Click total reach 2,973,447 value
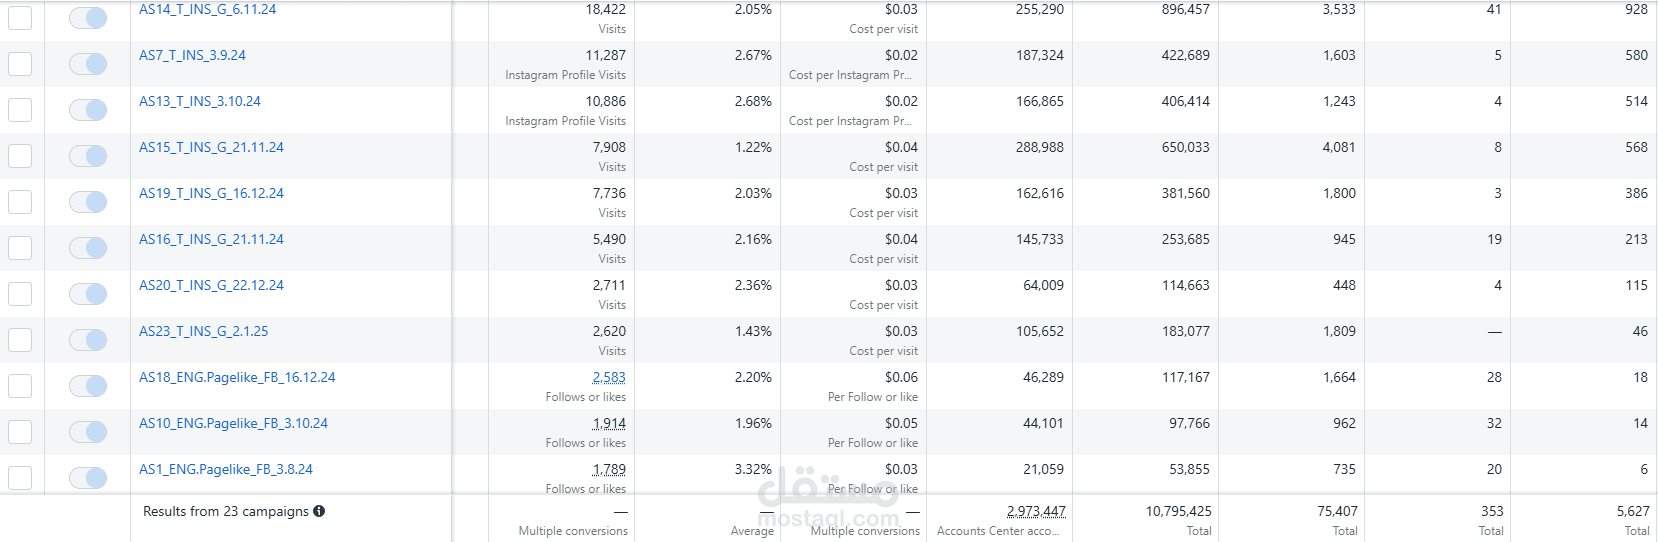The image size is (1658, 542). (x=1035, y=511)
